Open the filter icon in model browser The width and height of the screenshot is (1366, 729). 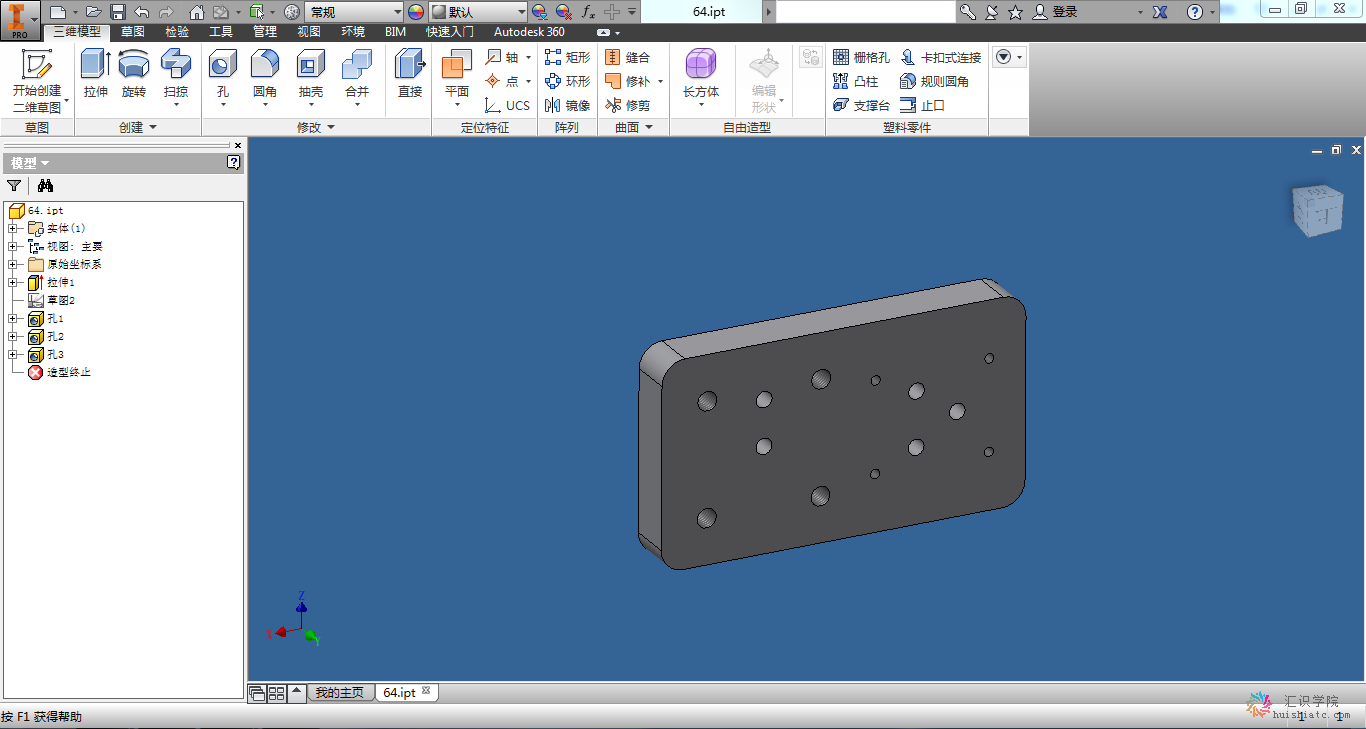[x=14, y=185]
